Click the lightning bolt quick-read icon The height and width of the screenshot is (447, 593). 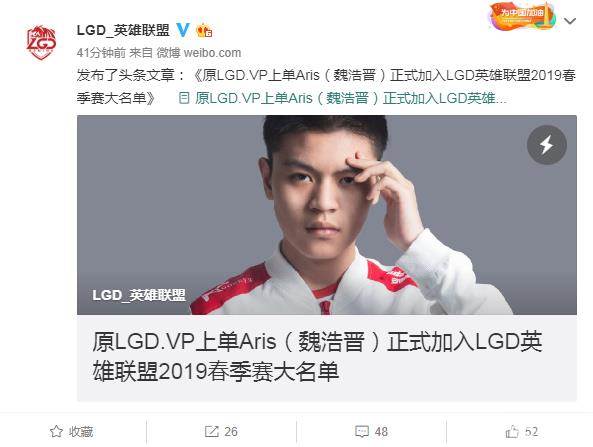point(546,145)
